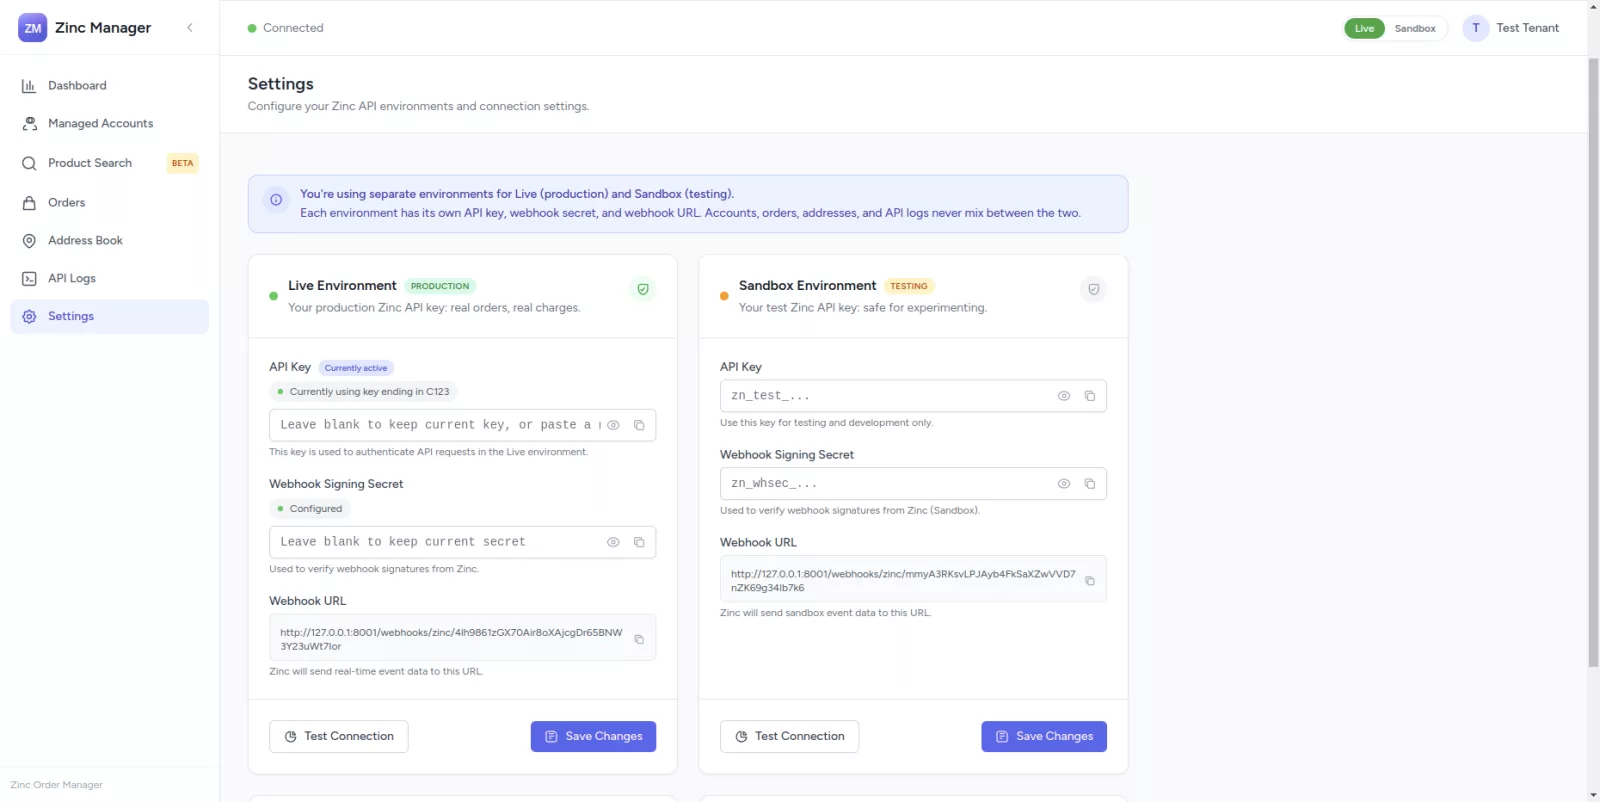The width and height of the screenshot is (1600, 802).
Task: Click the Currently active badge
Action: 356,368
